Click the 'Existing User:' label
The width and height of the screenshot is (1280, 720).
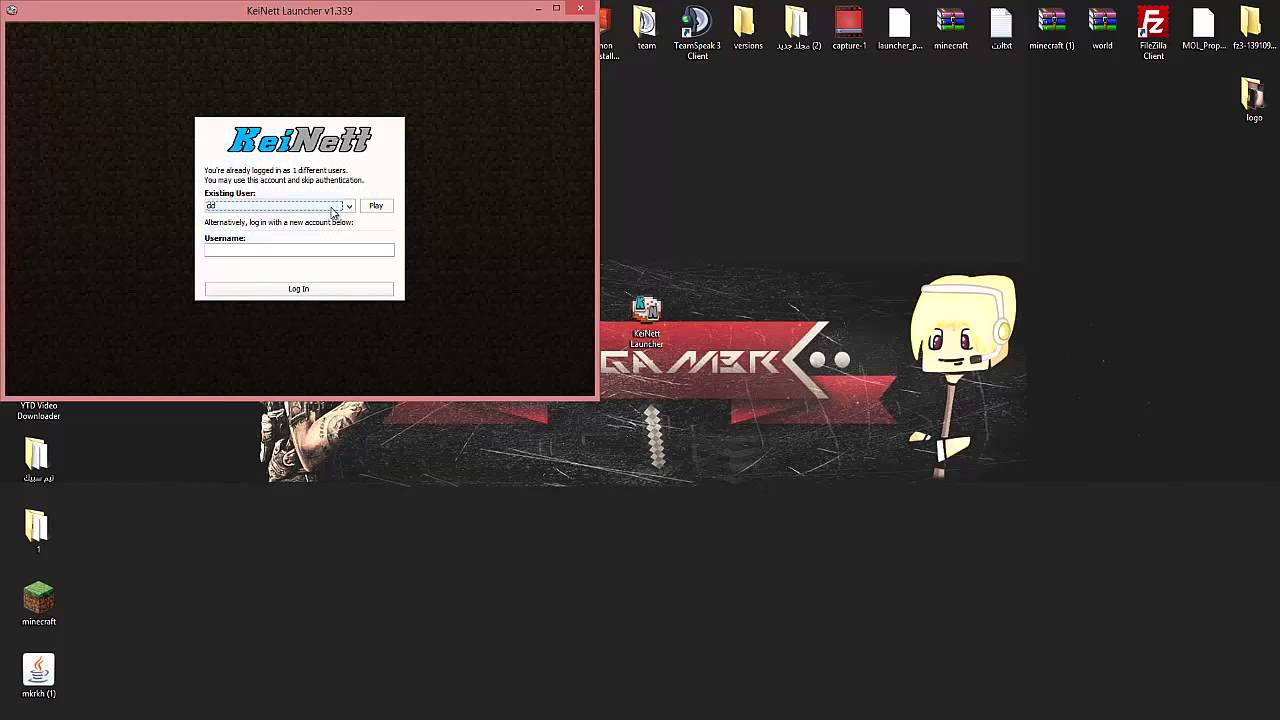click(230, 193)
